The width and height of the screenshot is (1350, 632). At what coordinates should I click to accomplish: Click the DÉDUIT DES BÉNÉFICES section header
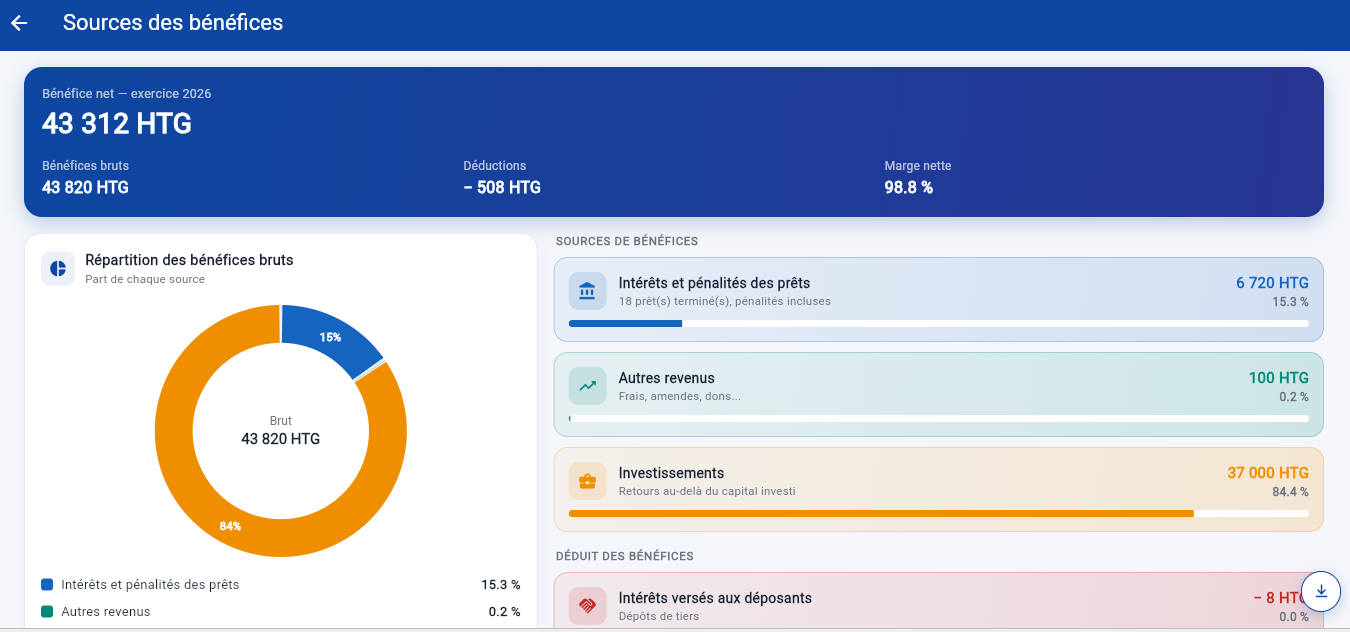coord(625,556)
